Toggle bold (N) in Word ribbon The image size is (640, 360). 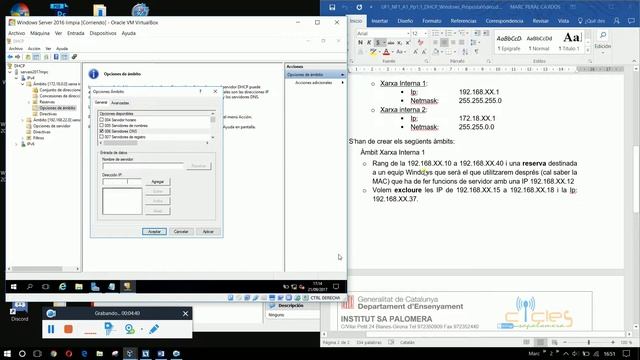point(360,42)
